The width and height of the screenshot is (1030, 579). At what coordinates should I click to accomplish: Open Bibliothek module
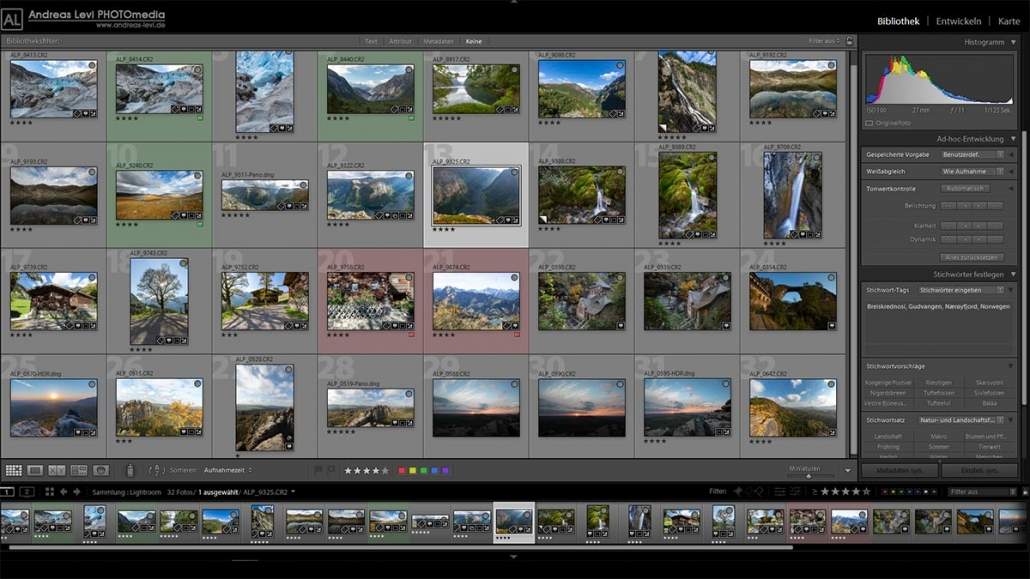click(898, 21)
